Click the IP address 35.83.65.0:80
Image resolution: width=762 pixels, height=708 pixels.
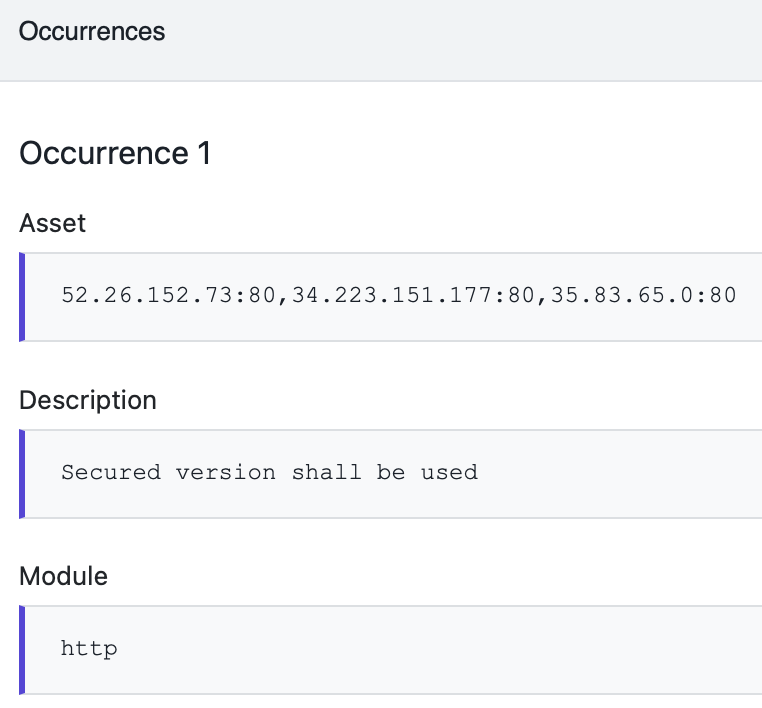pyautogui.click(x=643, y=295)
